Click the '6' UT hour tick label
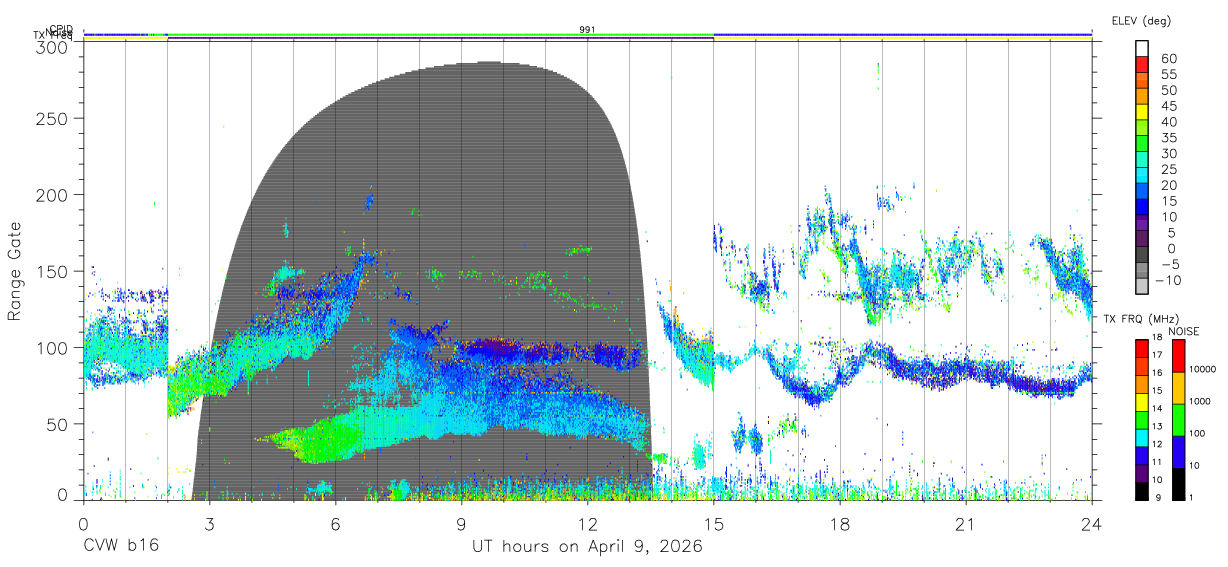This screenshot has width=1228, height=567. [x=335, y=524]
